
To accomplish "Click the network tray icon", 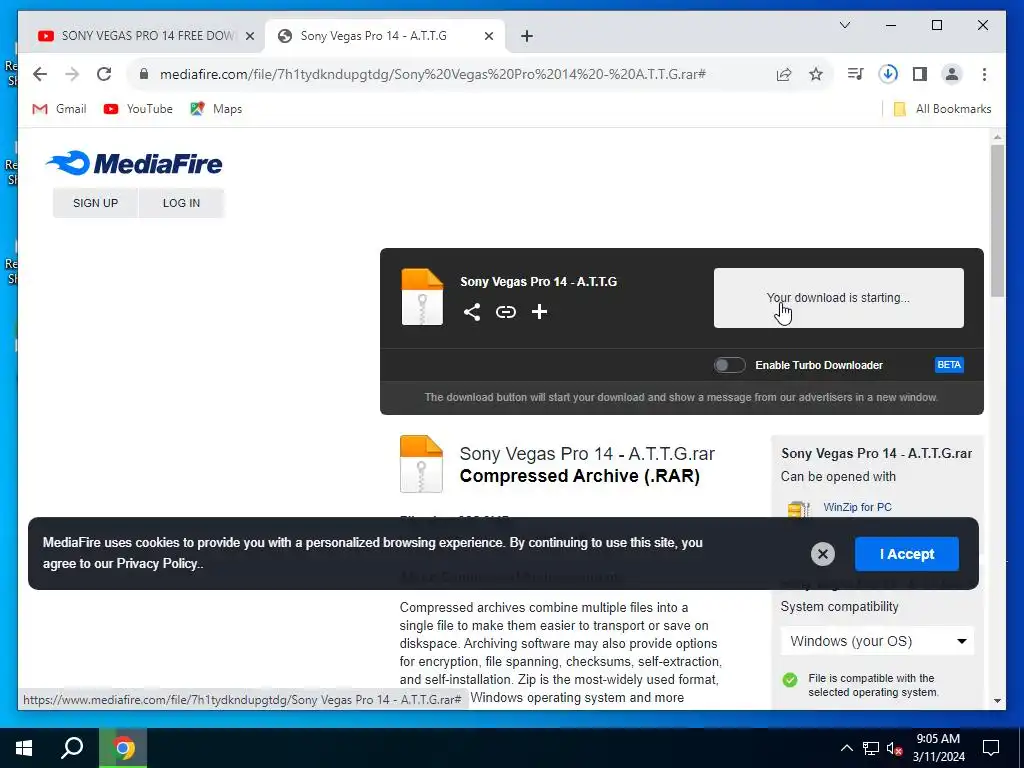I will click(871, 748).
